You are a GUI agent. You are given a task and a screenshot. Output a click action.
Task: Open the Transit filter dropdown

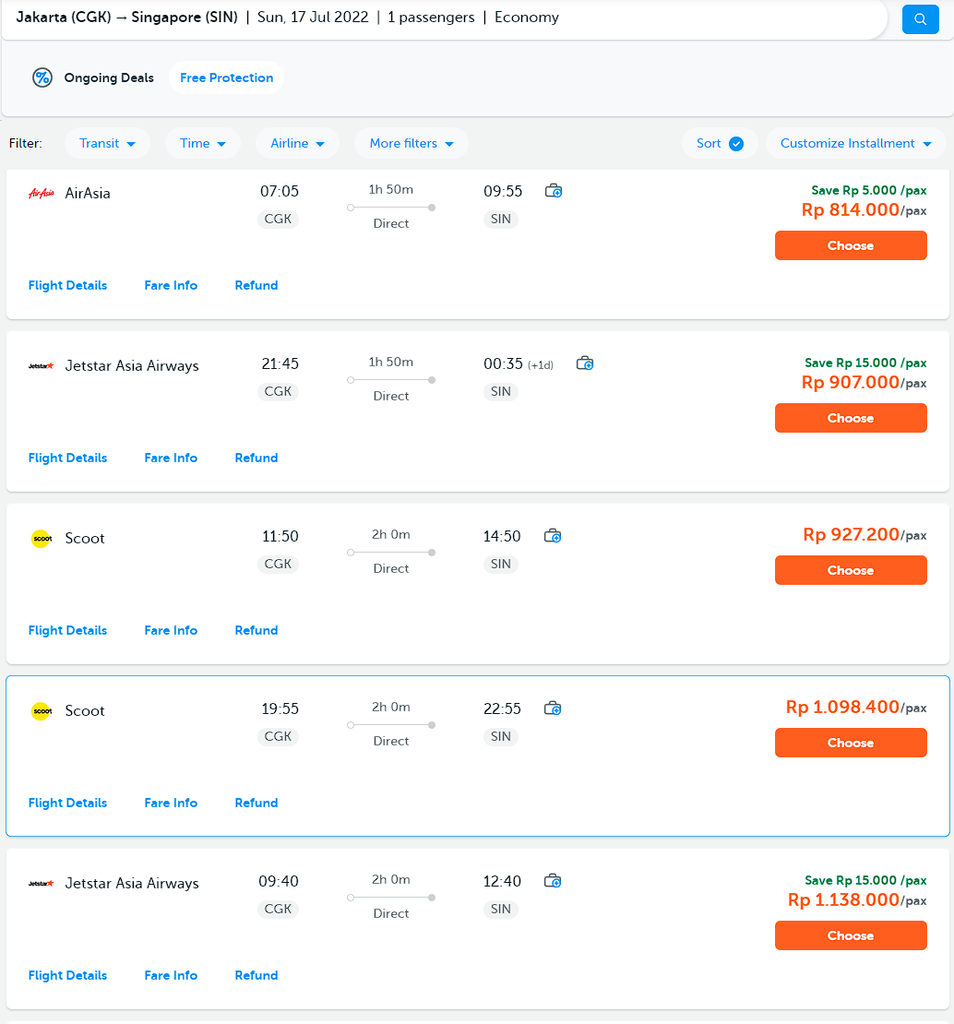tap(107, 143)
